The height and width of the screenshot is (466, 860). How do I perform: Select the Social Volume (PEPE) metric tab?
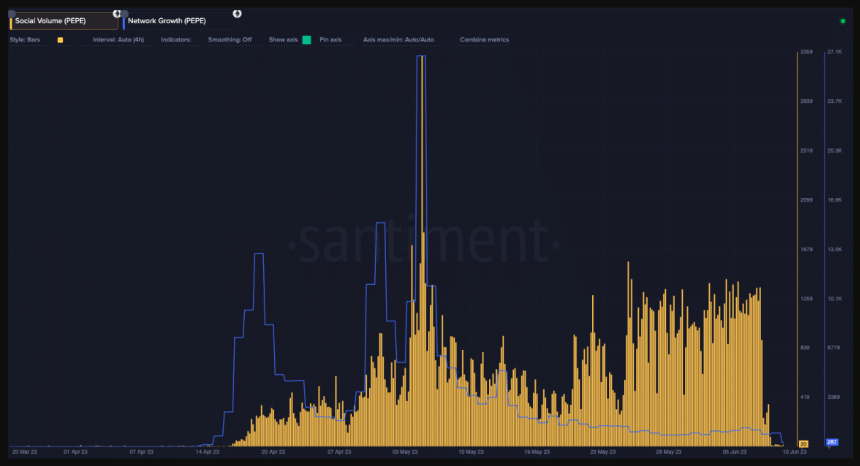64,21
